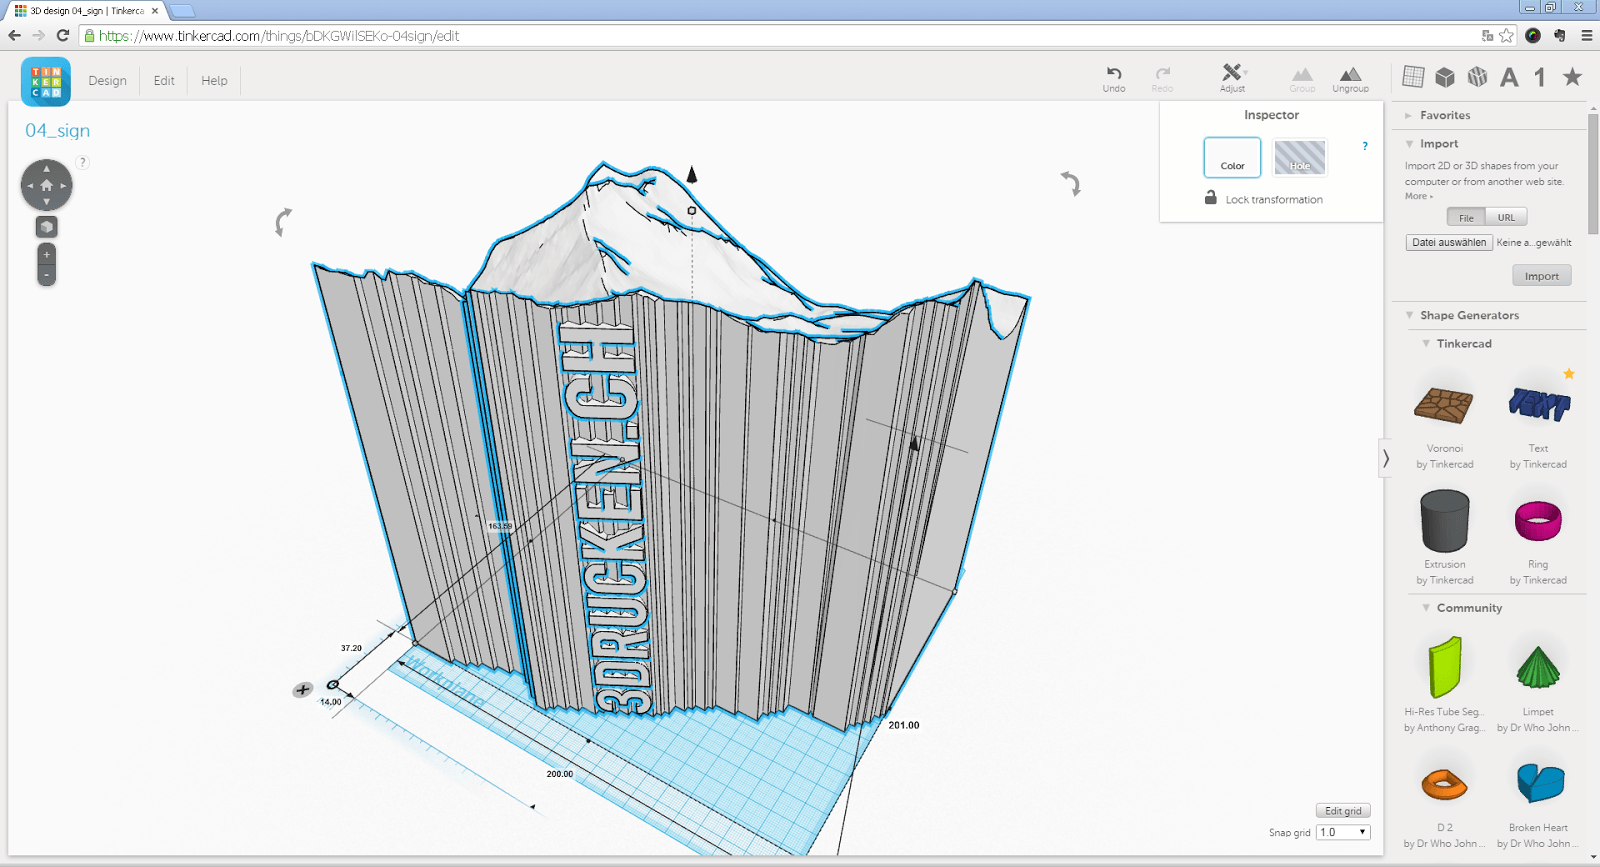
Task: Click the rotate handle at top right of model
Action: (1071, 183)
